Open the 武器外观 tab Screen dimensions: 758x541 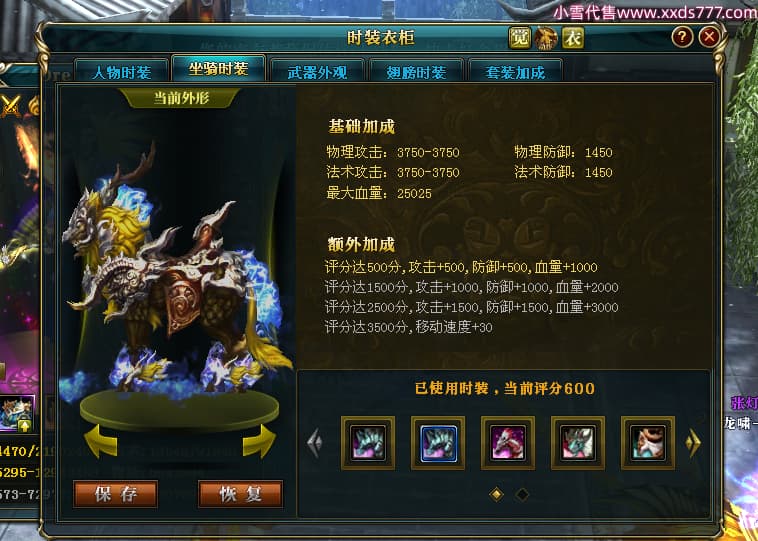pos(317,72)
